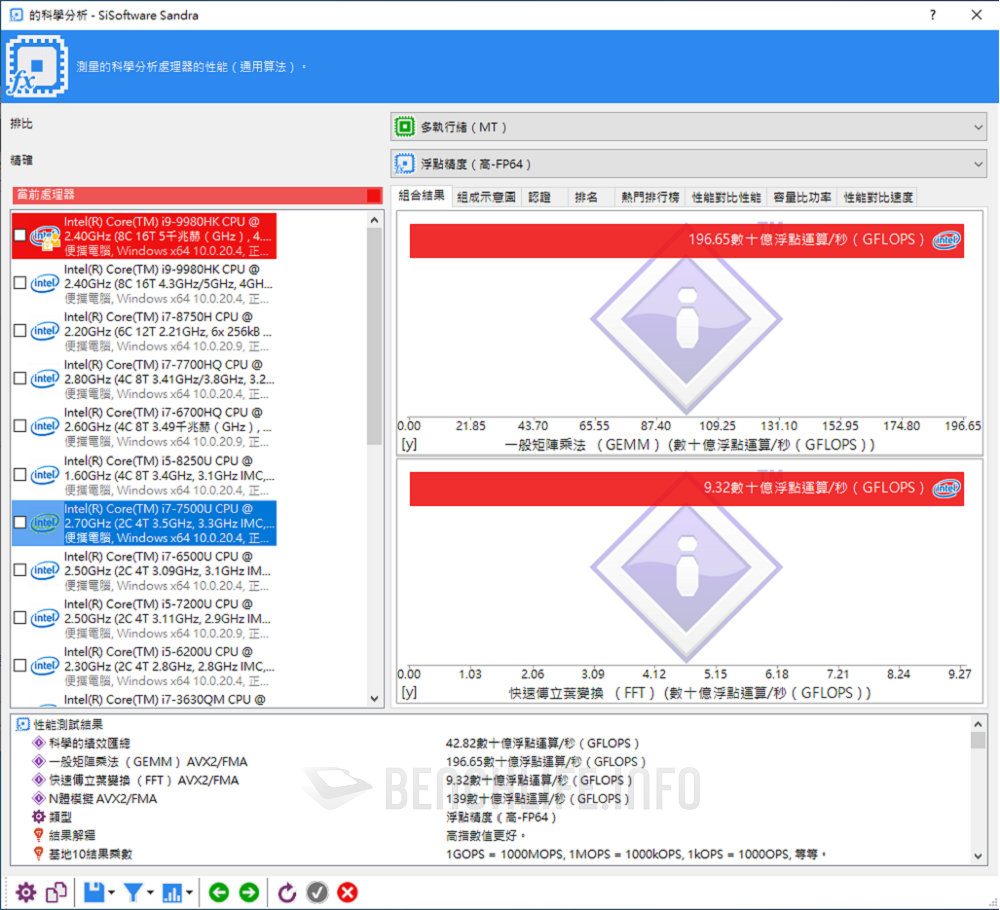Confirm with the gray checkmark icon
The height and width of the screenshot is (910, 1000).
317,892
